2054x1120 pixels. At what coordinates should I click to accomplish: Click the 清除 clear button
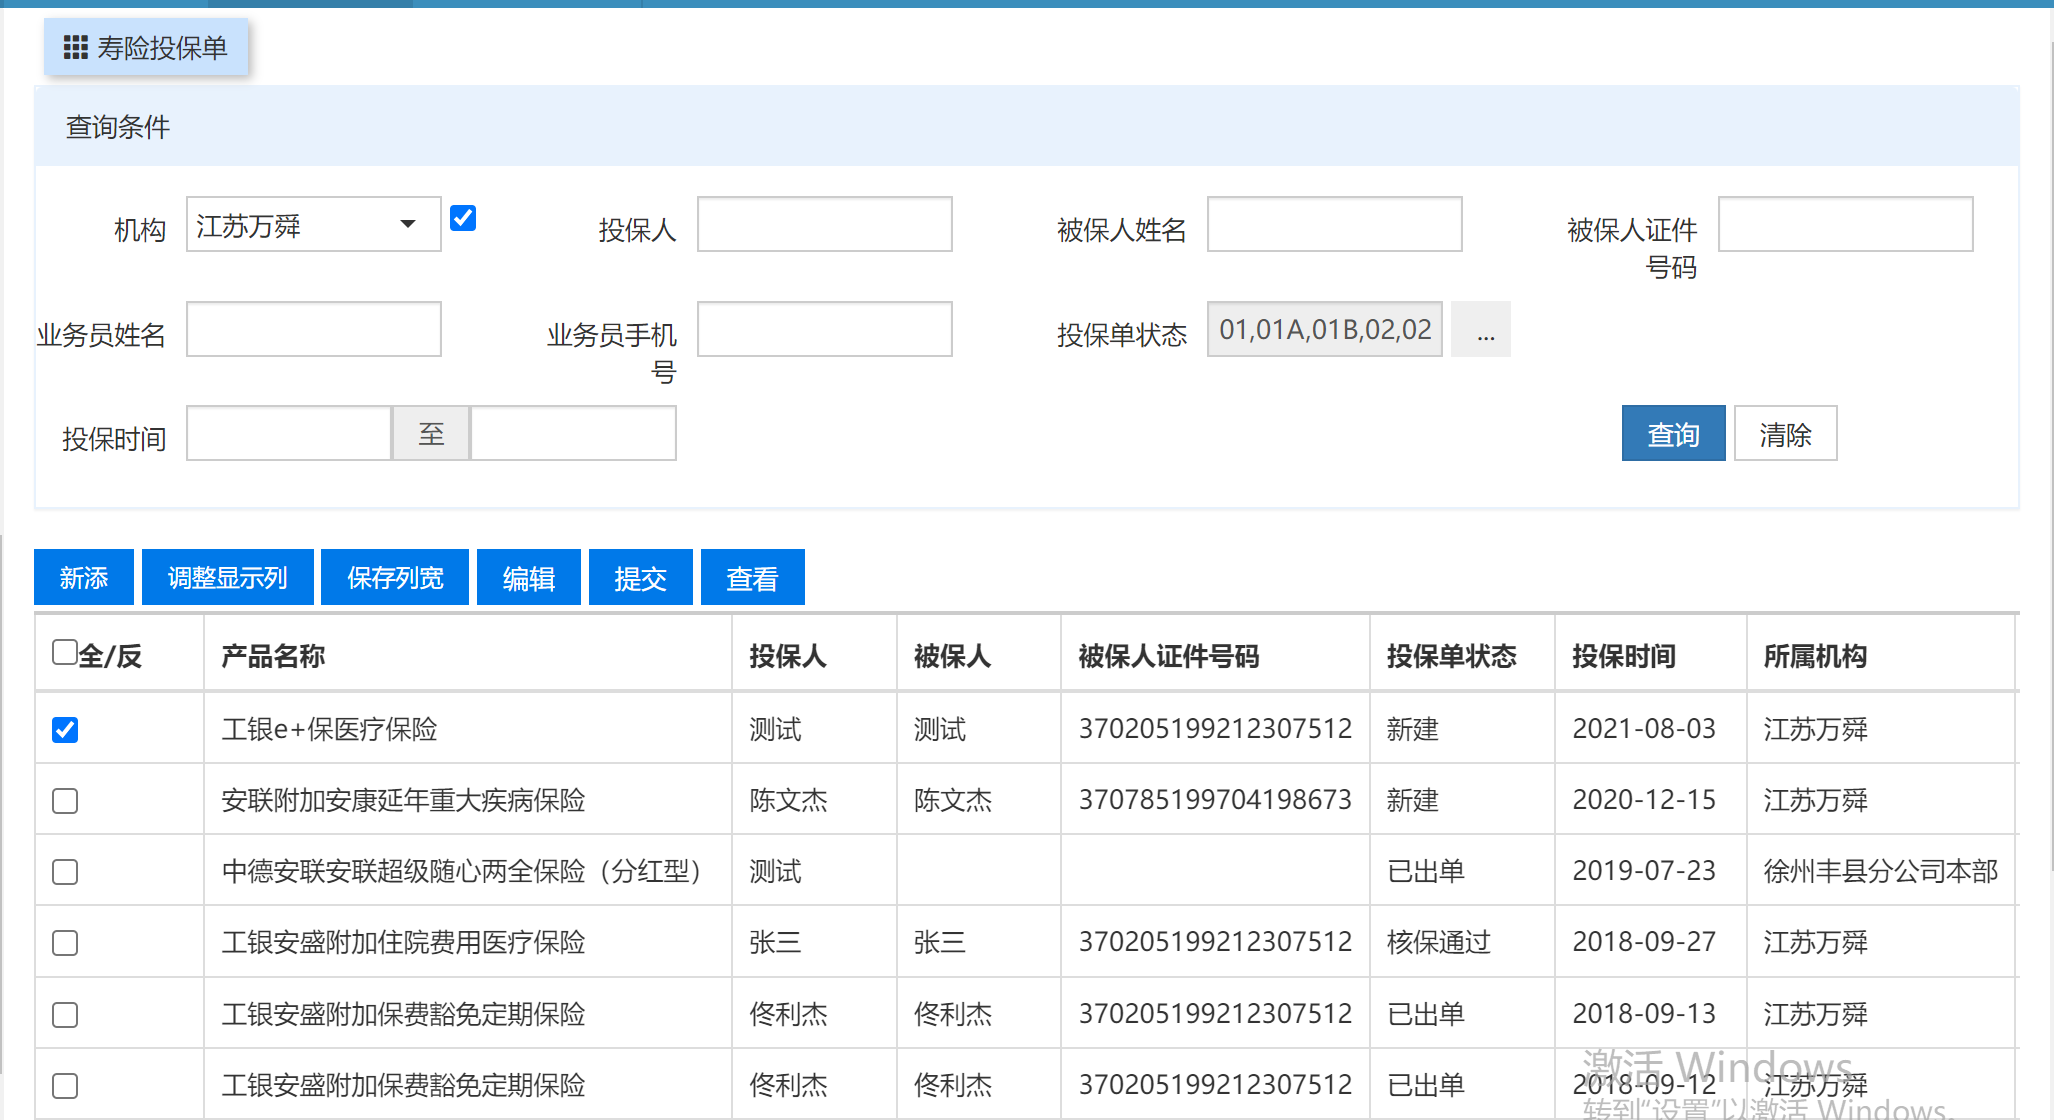click(x=1784, y=434)
